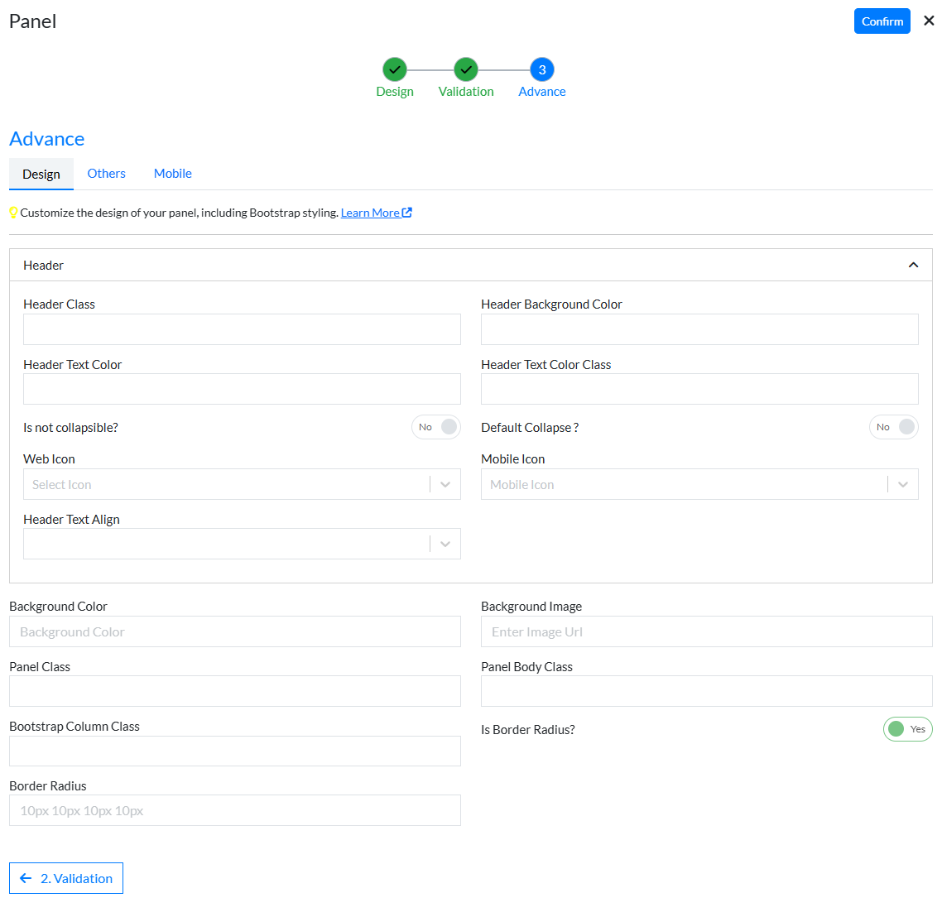
Task: Click the Confirm button
Action: pyautogui.click(x=881, y=21)
